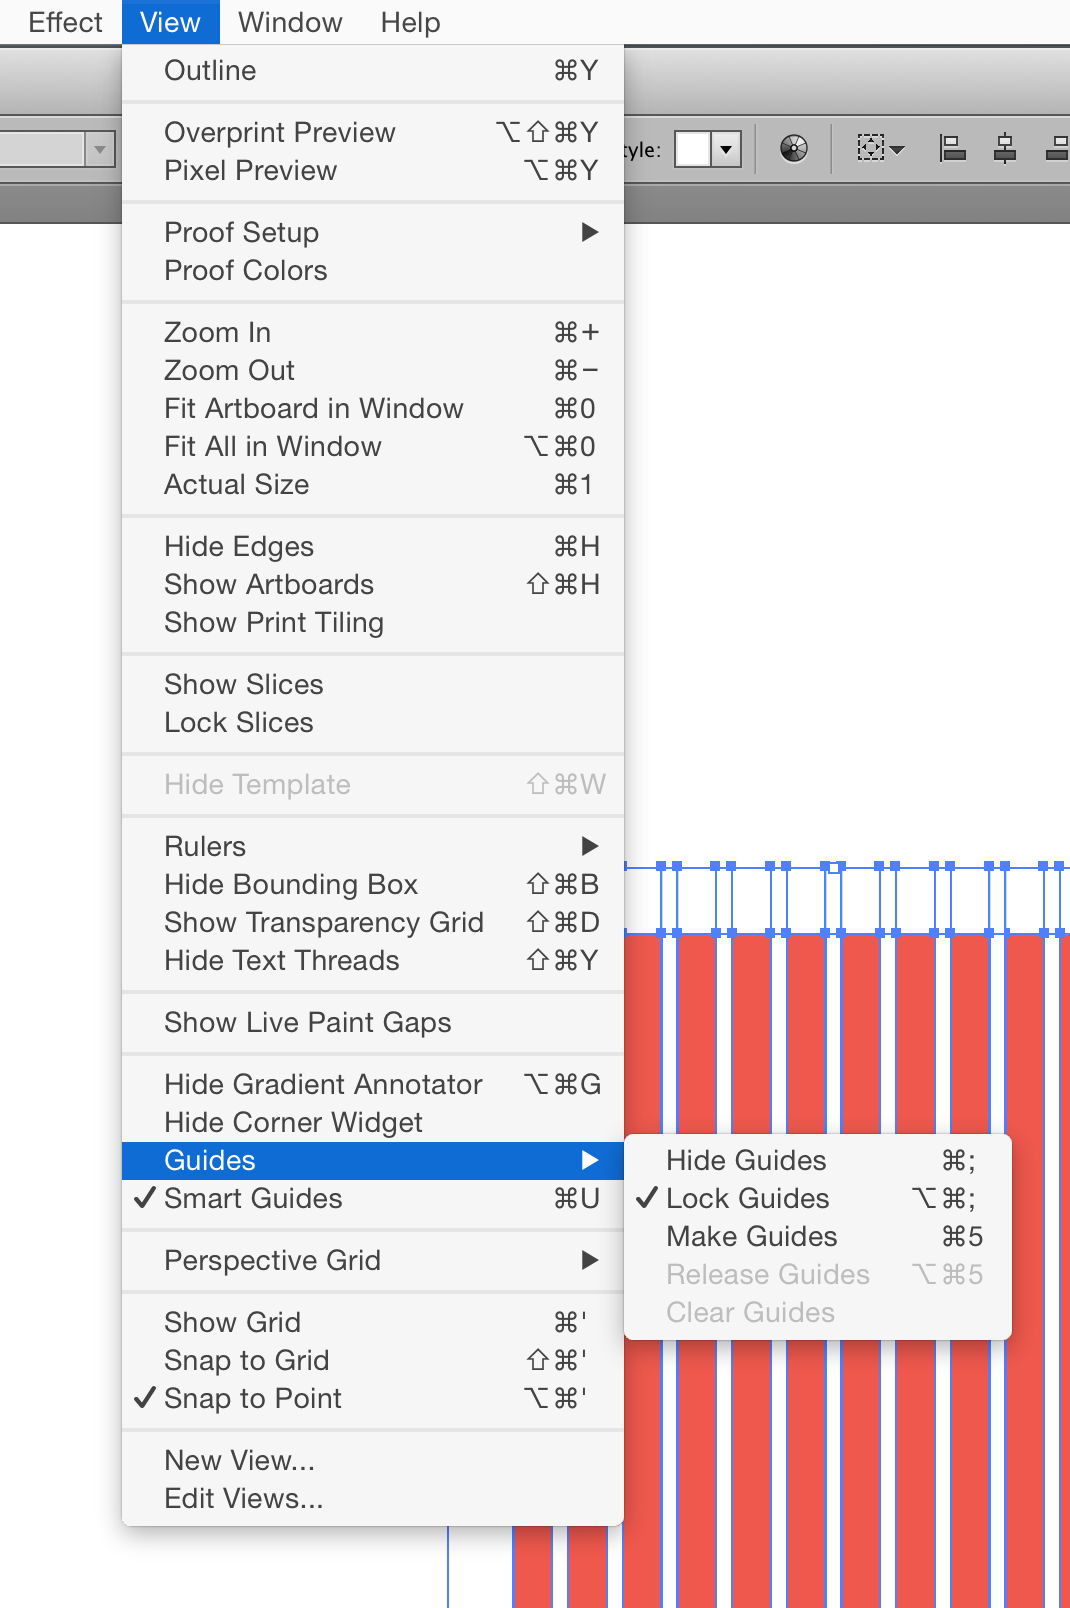The width and height of the screenshot is (1070, 1608).
Task: Choose Hide Guides from the submenu
Action: tap(746, 1160)
